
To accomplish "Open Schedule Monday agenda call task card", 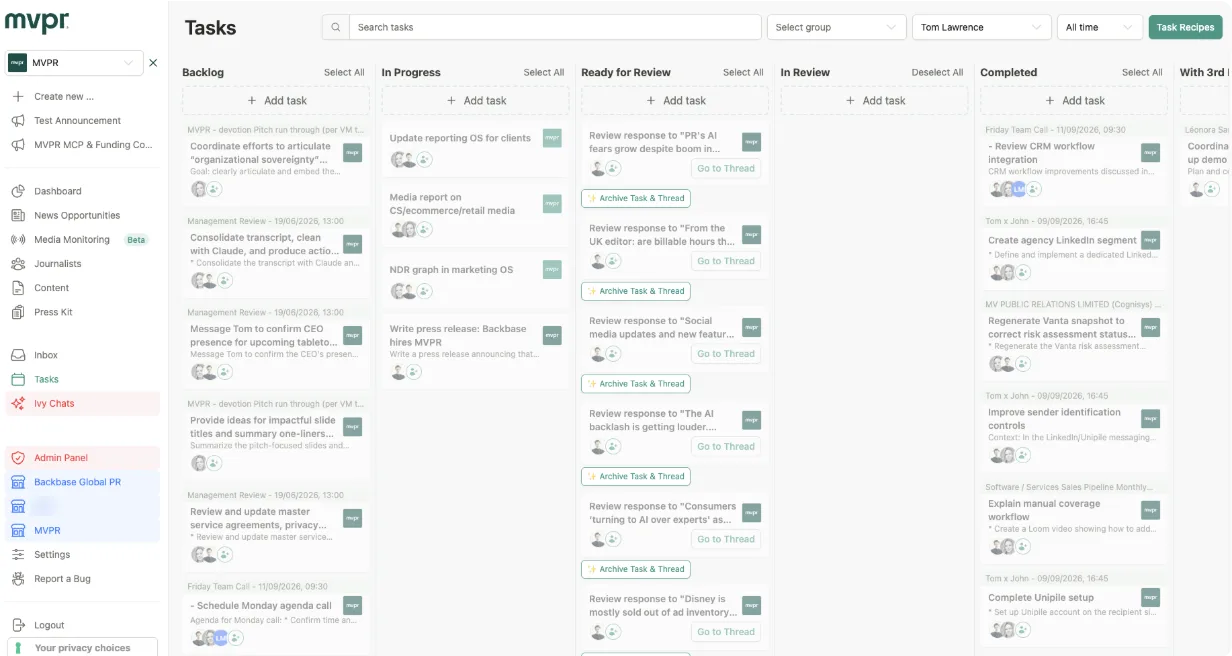I will point(276,622).
